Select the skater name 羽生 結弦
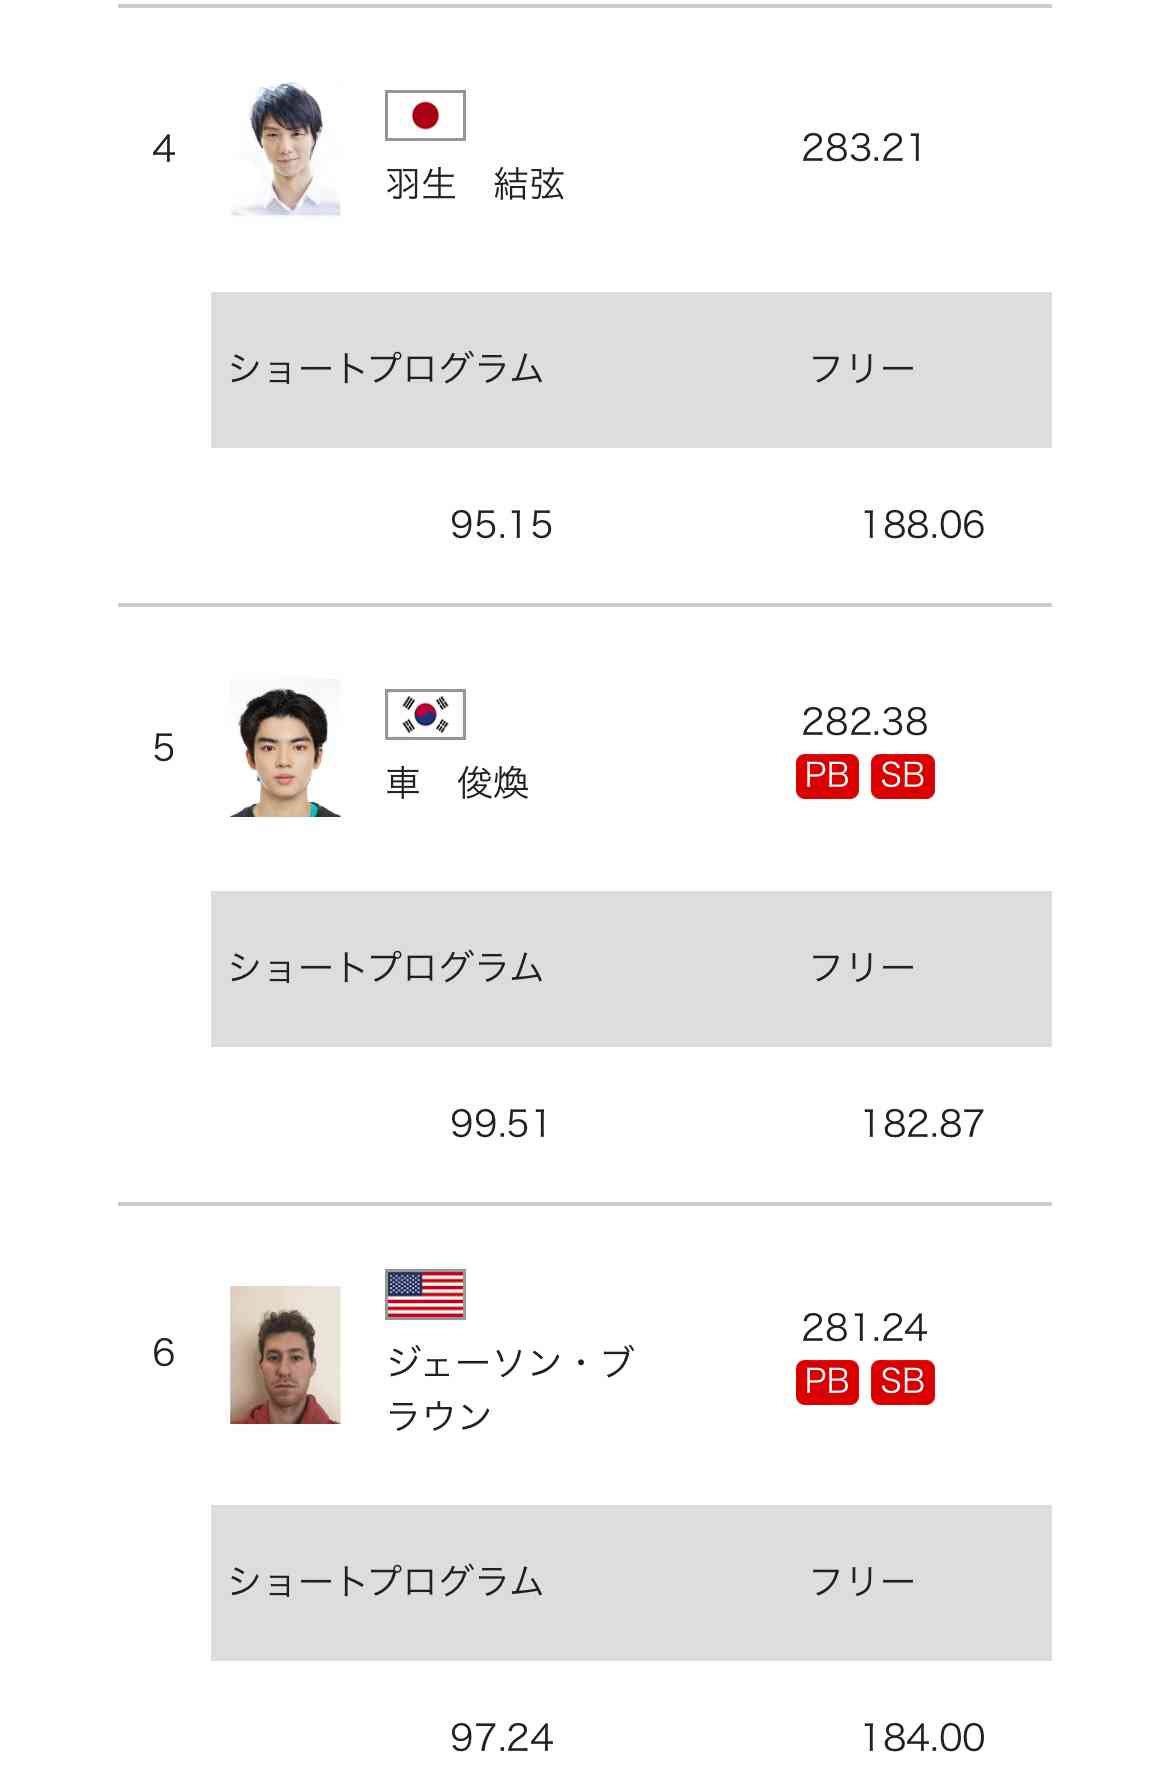This screenshot has width=1170, height=1787. point(475,184)
